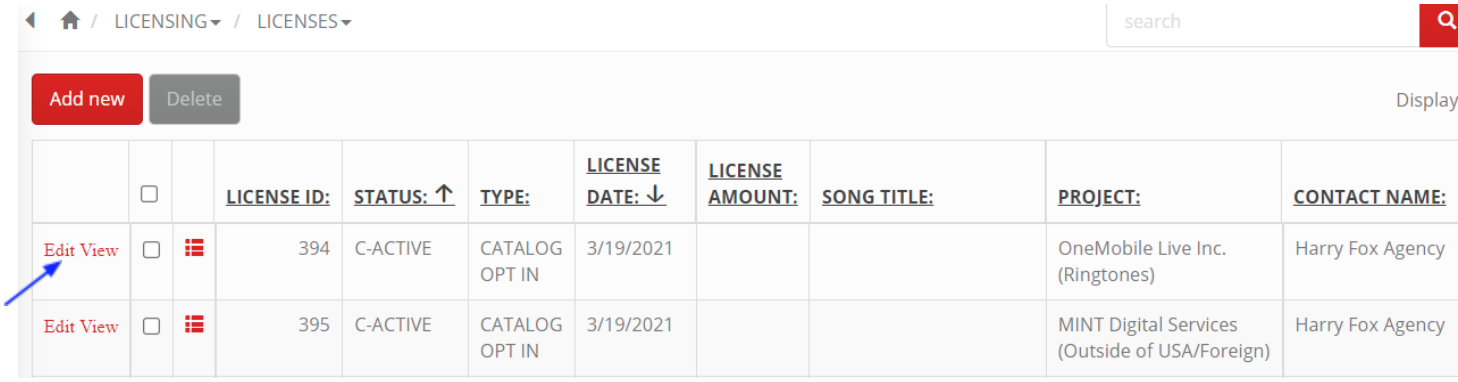Check the box for license 395

click(x=151, y=326)
